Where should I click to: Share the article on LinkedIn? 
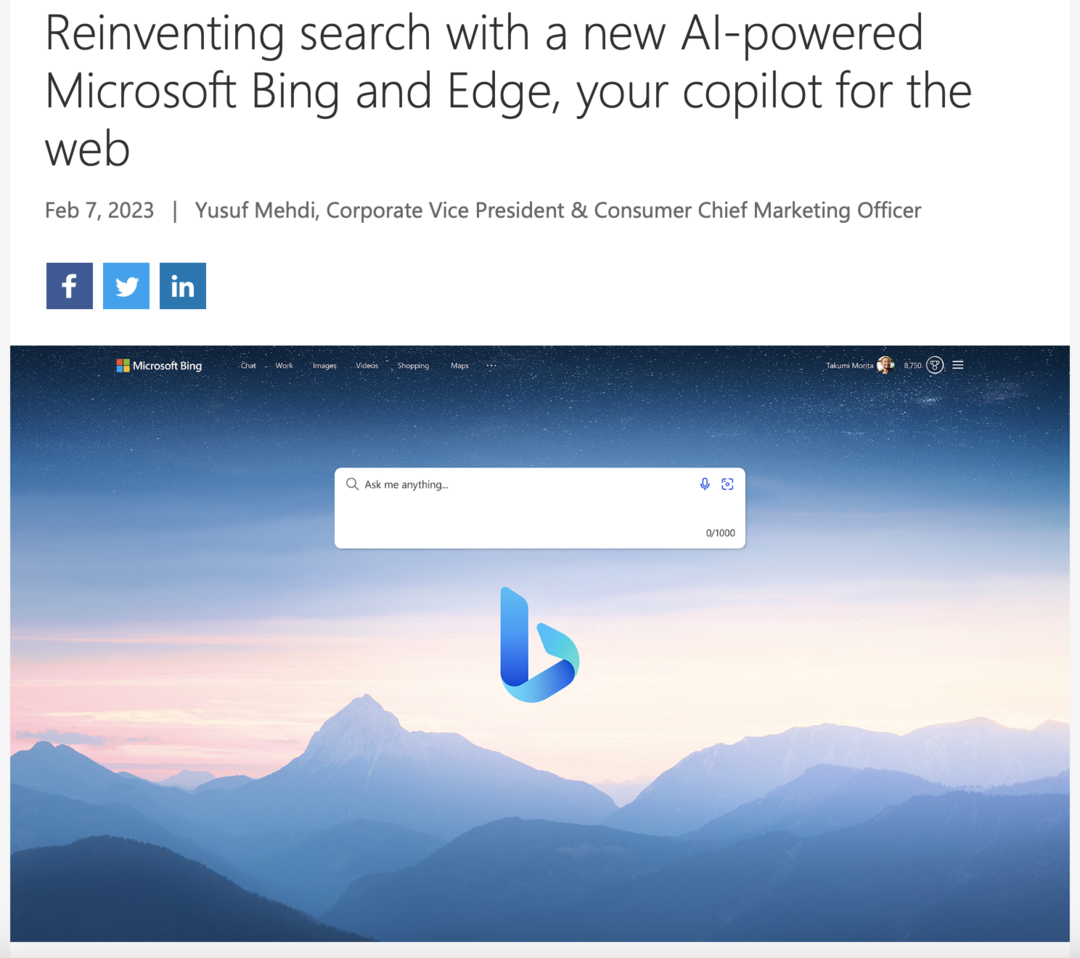click(x=183, y=286)
